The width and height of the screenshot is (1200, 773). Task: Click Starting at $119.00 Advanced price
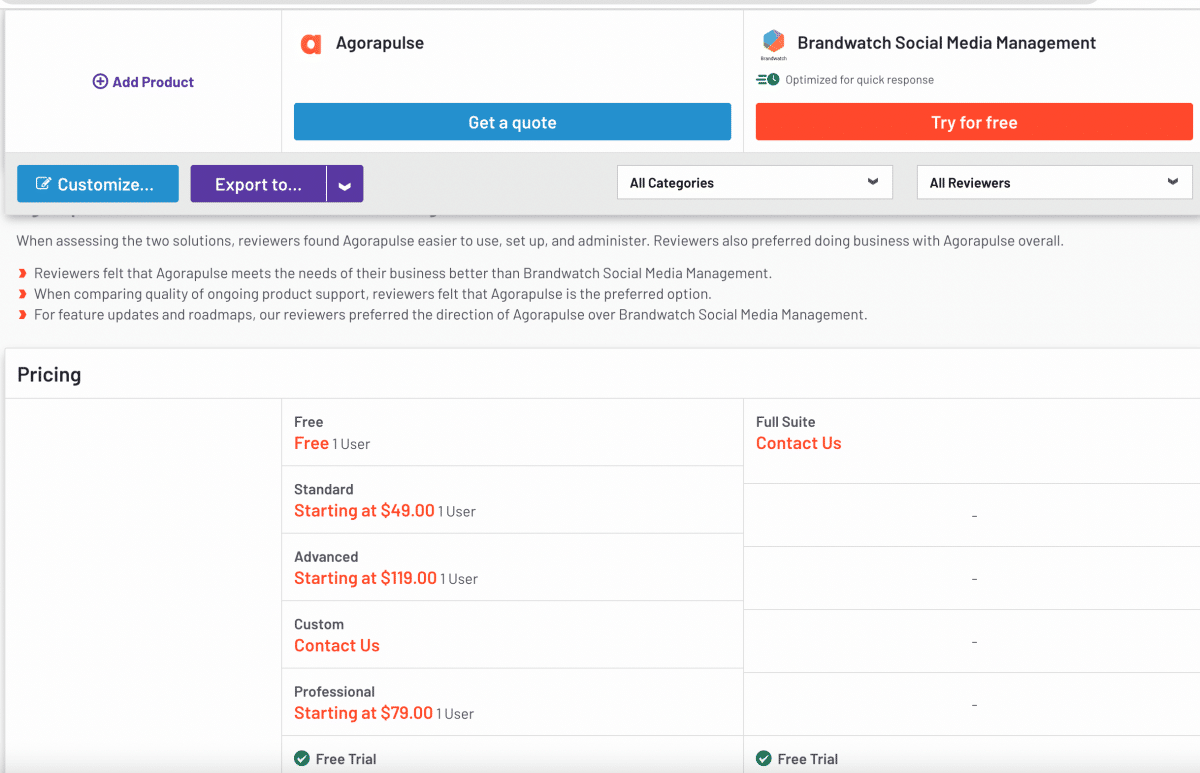365,578
